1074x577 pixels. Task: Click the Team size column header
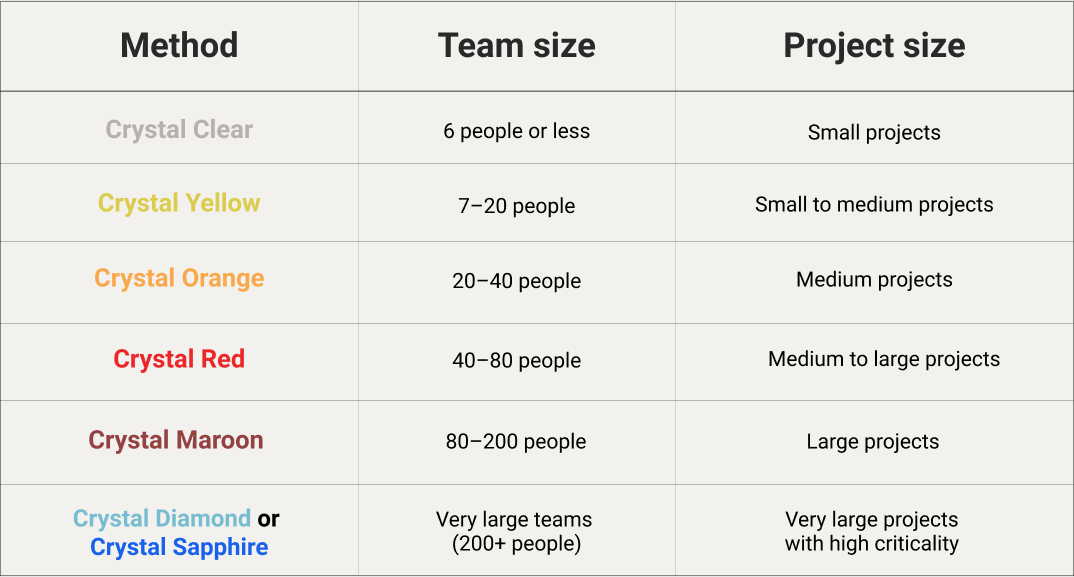[x=516, y=45]
